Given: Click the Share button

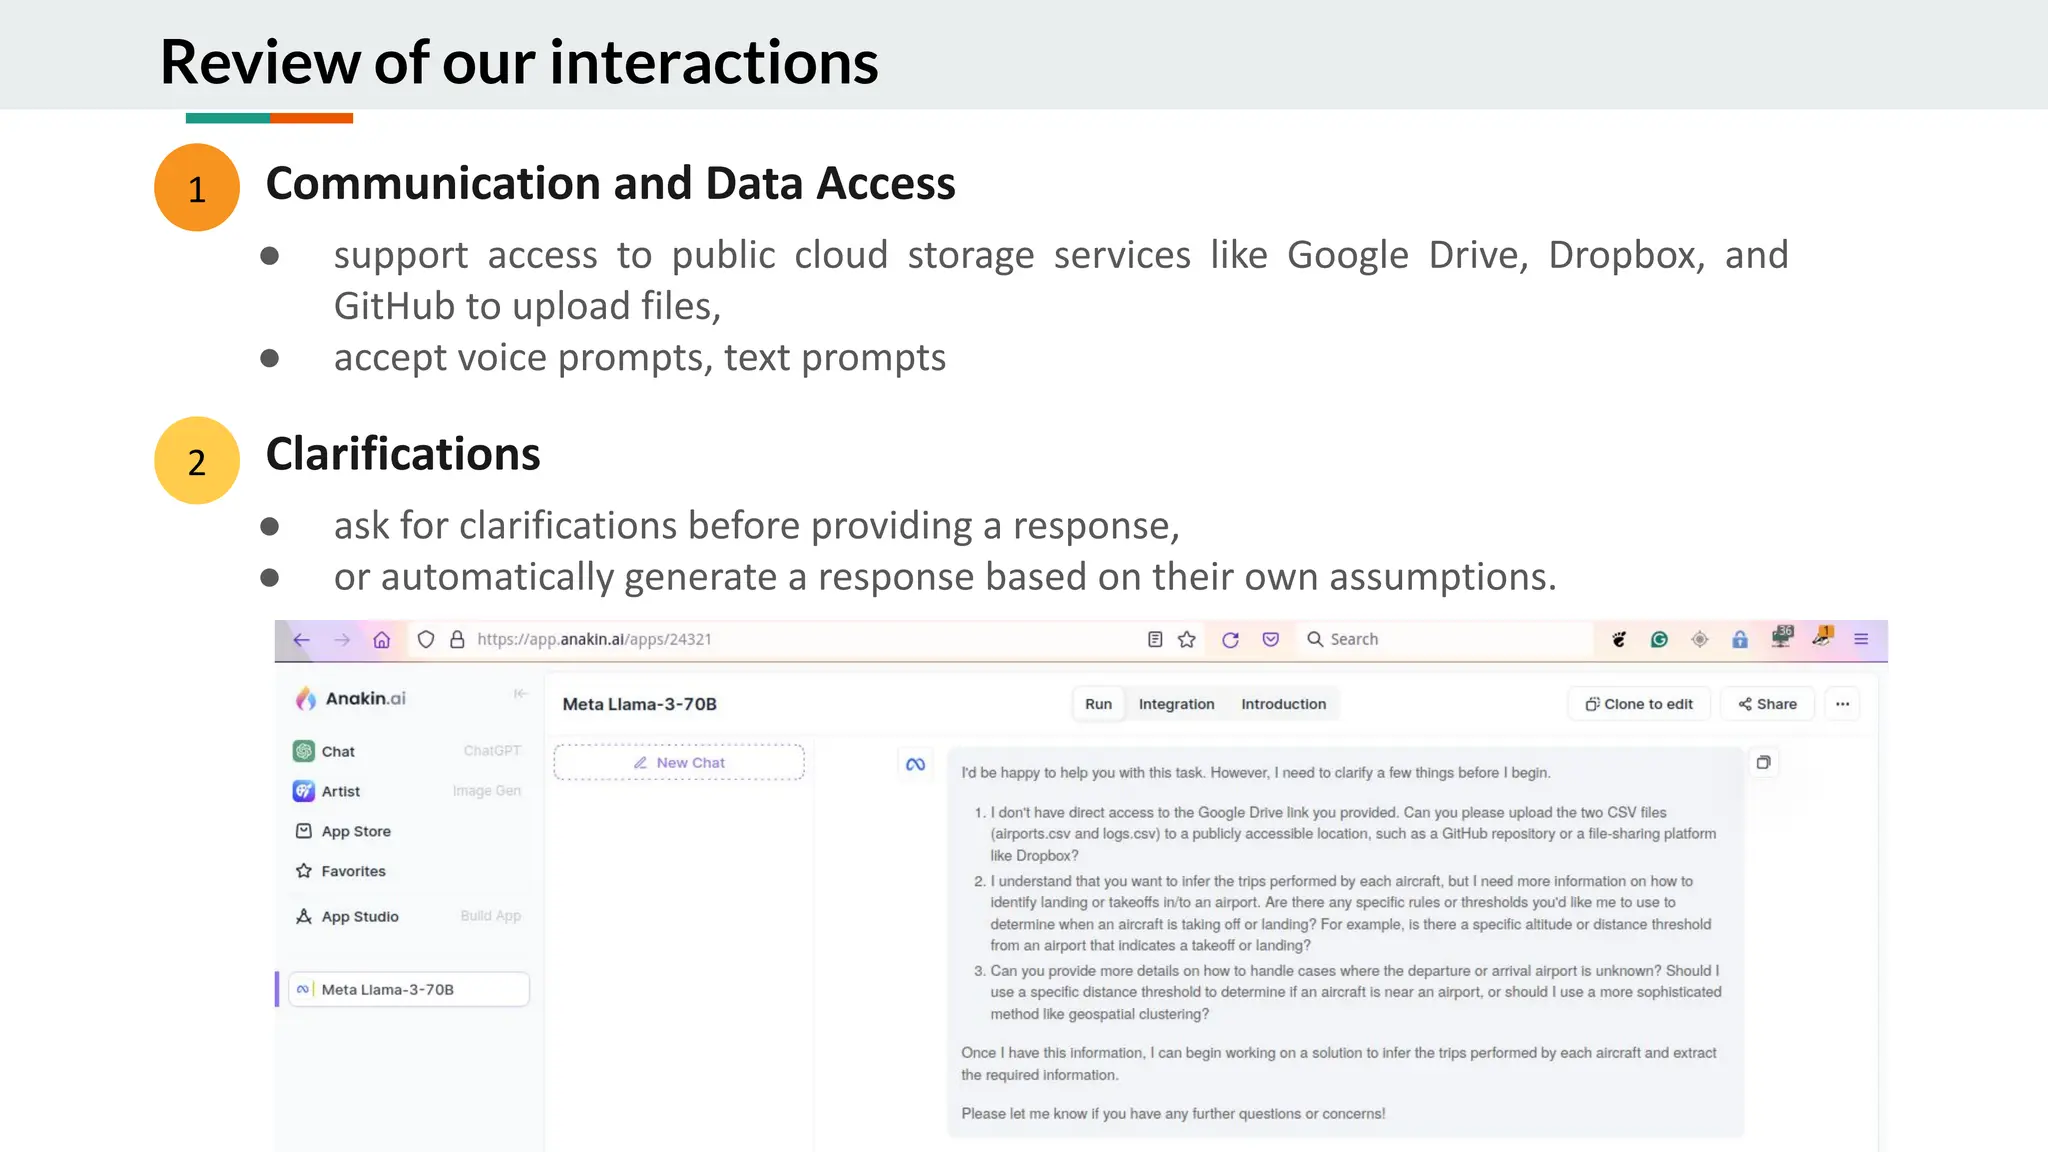Looking at the screenshot, I should point(1767,704).
